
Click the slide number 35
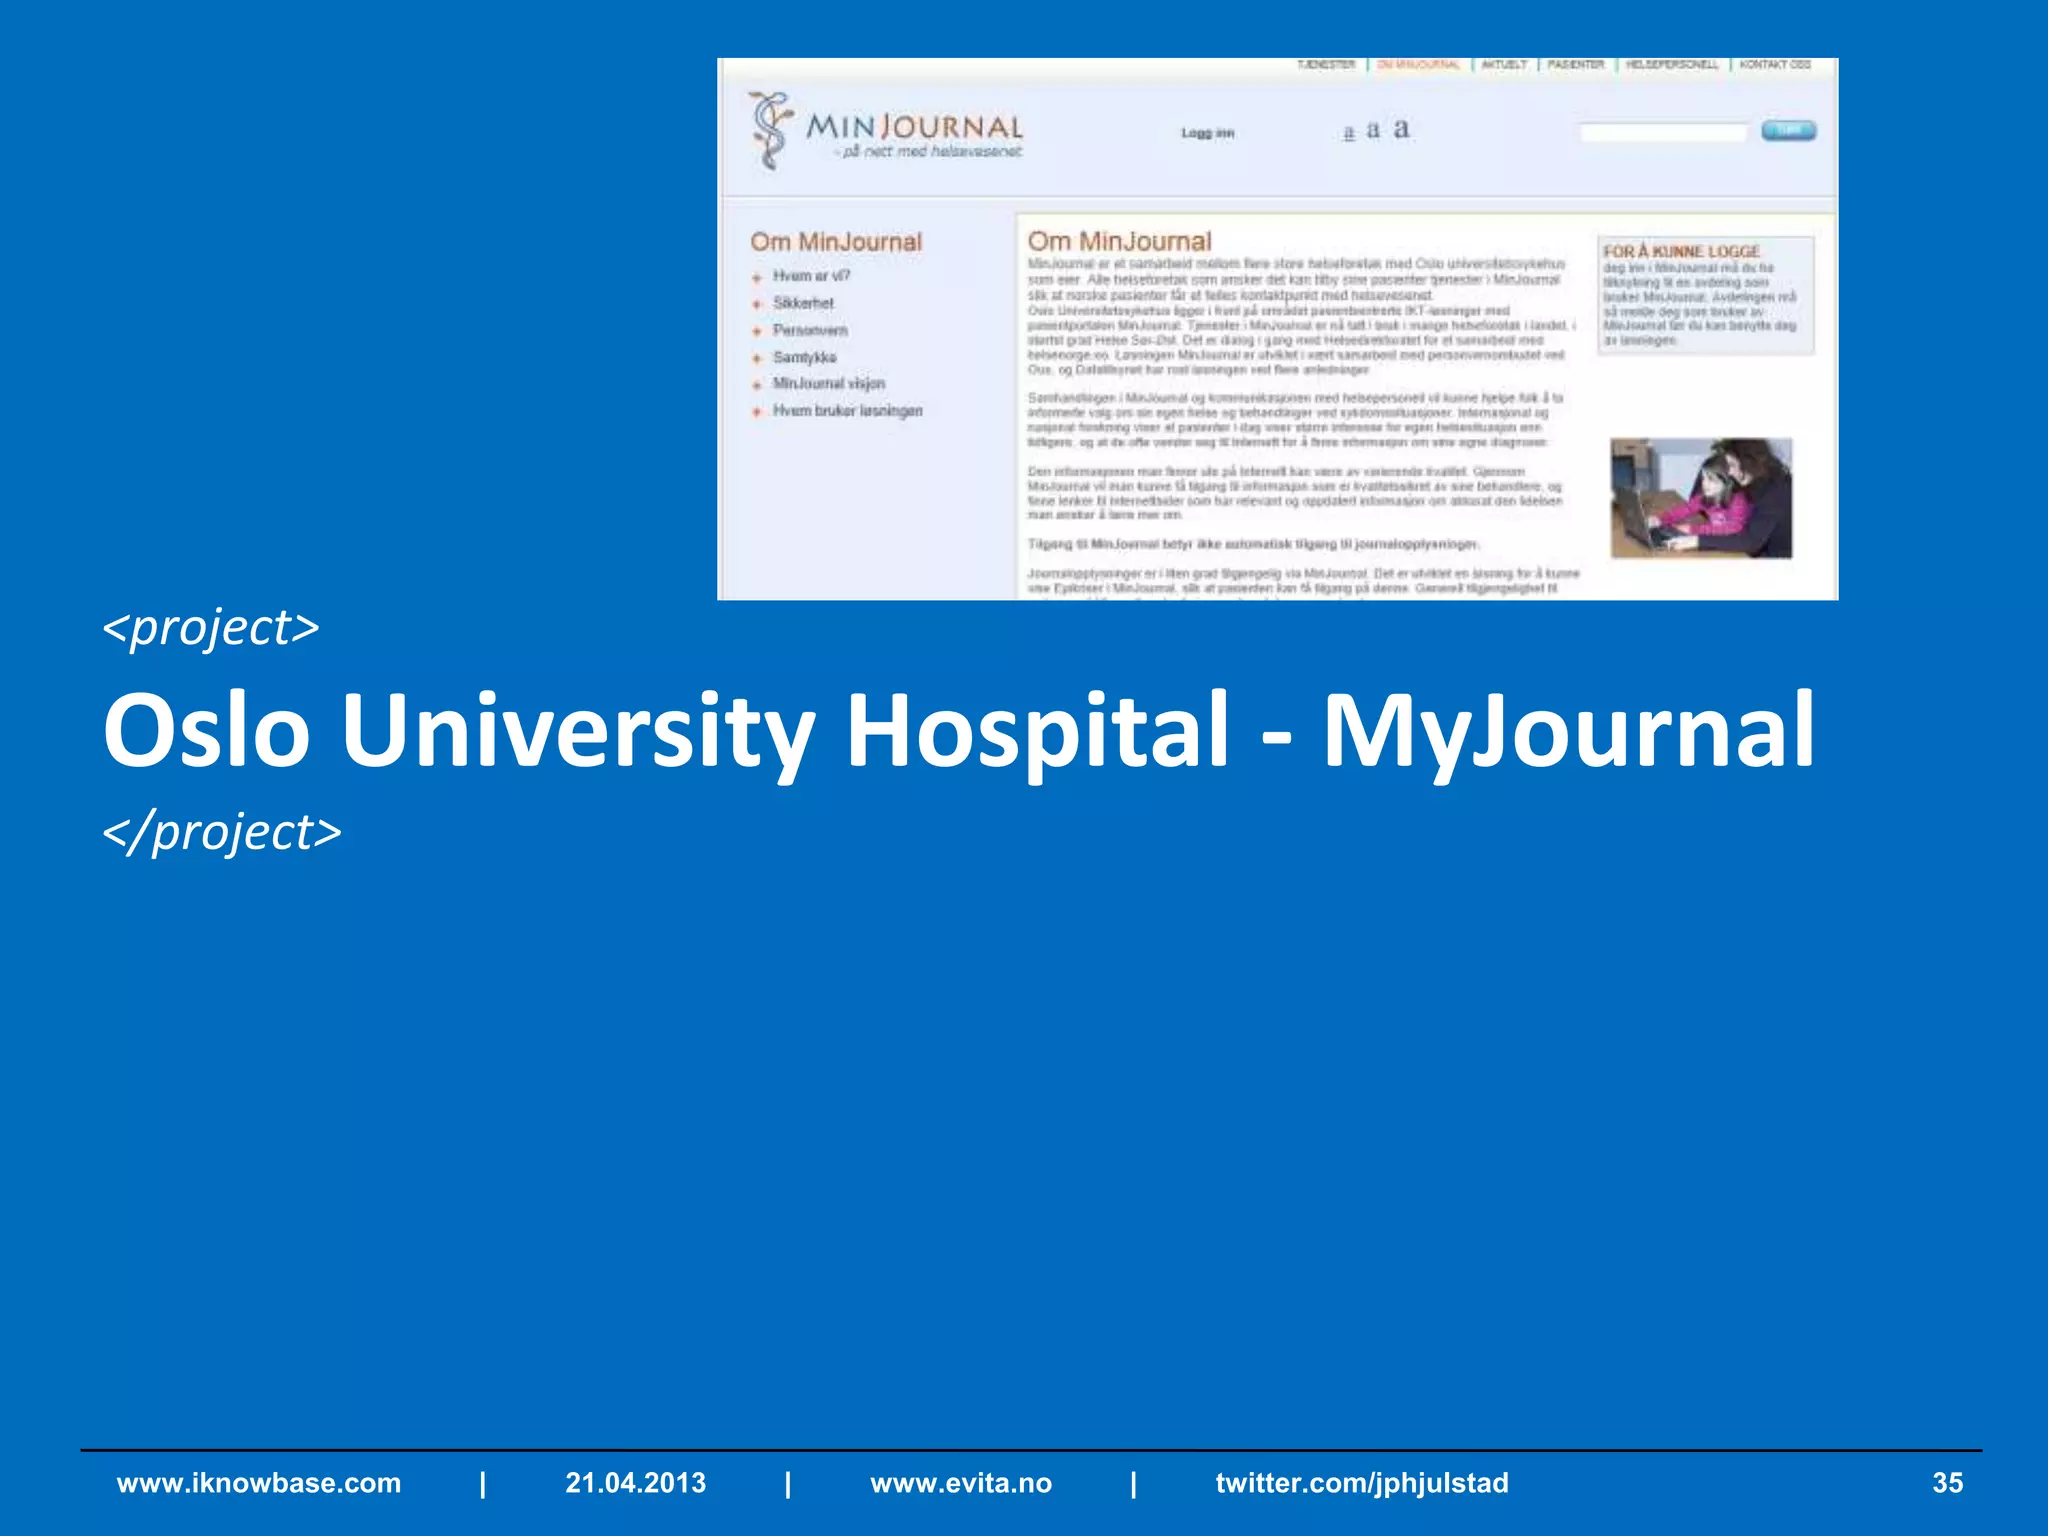(1947, 1483)
